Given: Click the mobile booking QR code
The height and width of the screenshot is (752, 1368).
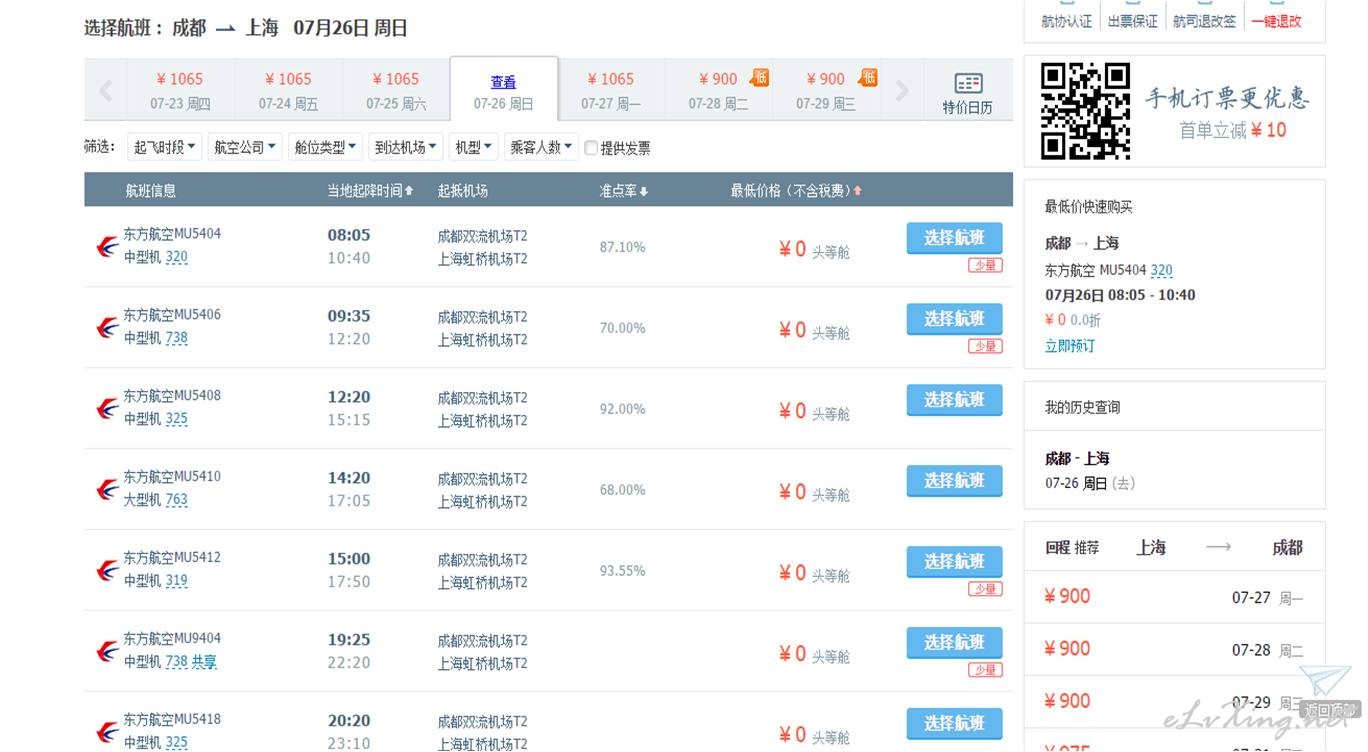Looking at the screenshot, I should pos(1085,111).
